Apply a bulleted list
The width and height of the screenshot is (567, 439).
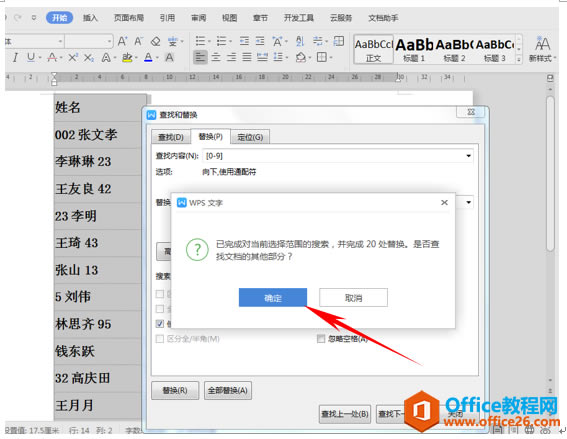click(x=200, y=41)
